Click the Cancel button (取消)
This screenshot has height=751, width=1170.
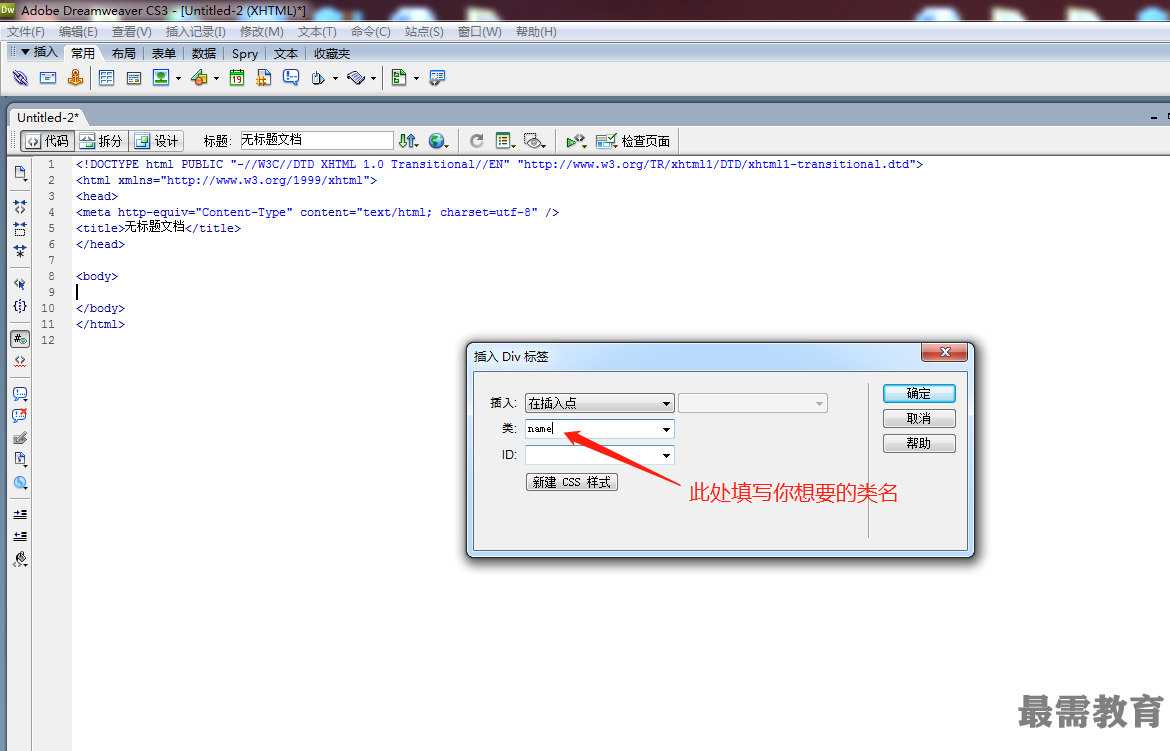[919, 418]
